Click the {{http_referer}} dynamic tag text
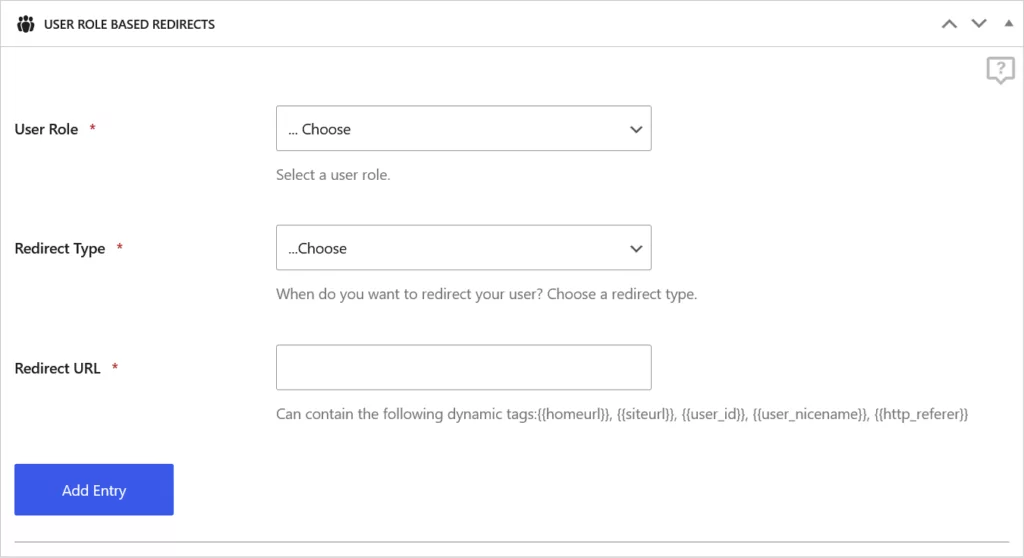This screenshot has width=1024, height=558. tap(921, 414)
